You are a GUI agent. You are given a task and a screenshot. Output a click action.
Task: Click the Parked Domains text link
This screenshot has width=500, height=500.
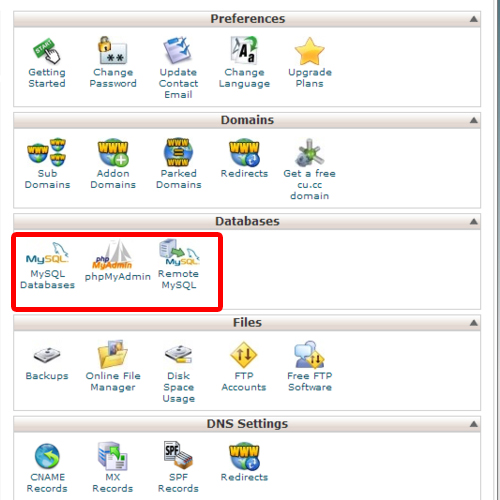(179, 179)
